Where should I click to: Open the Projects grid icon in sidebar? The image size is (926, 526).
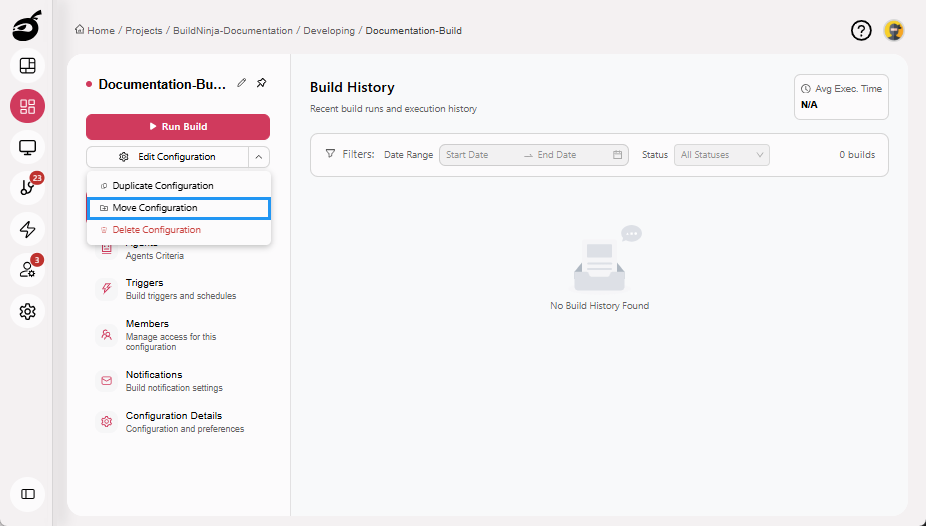(28, 106)
